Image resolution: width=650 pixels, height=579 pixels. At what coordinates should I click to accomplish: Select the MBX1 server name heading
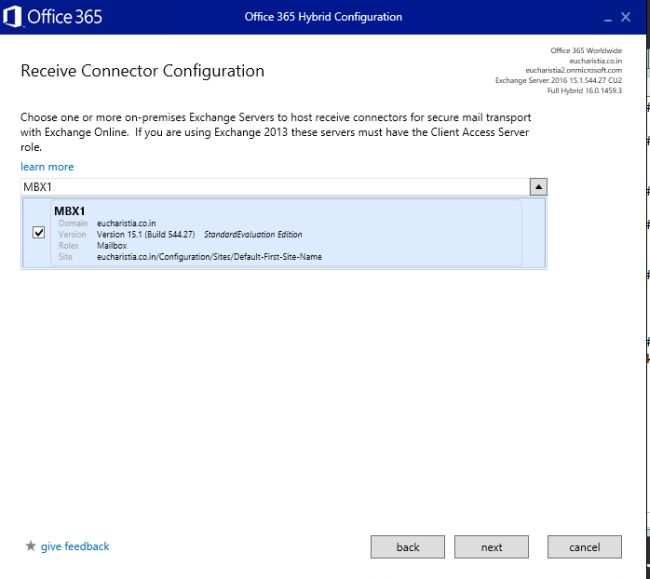pyautogui.click(x=70, y=211)
